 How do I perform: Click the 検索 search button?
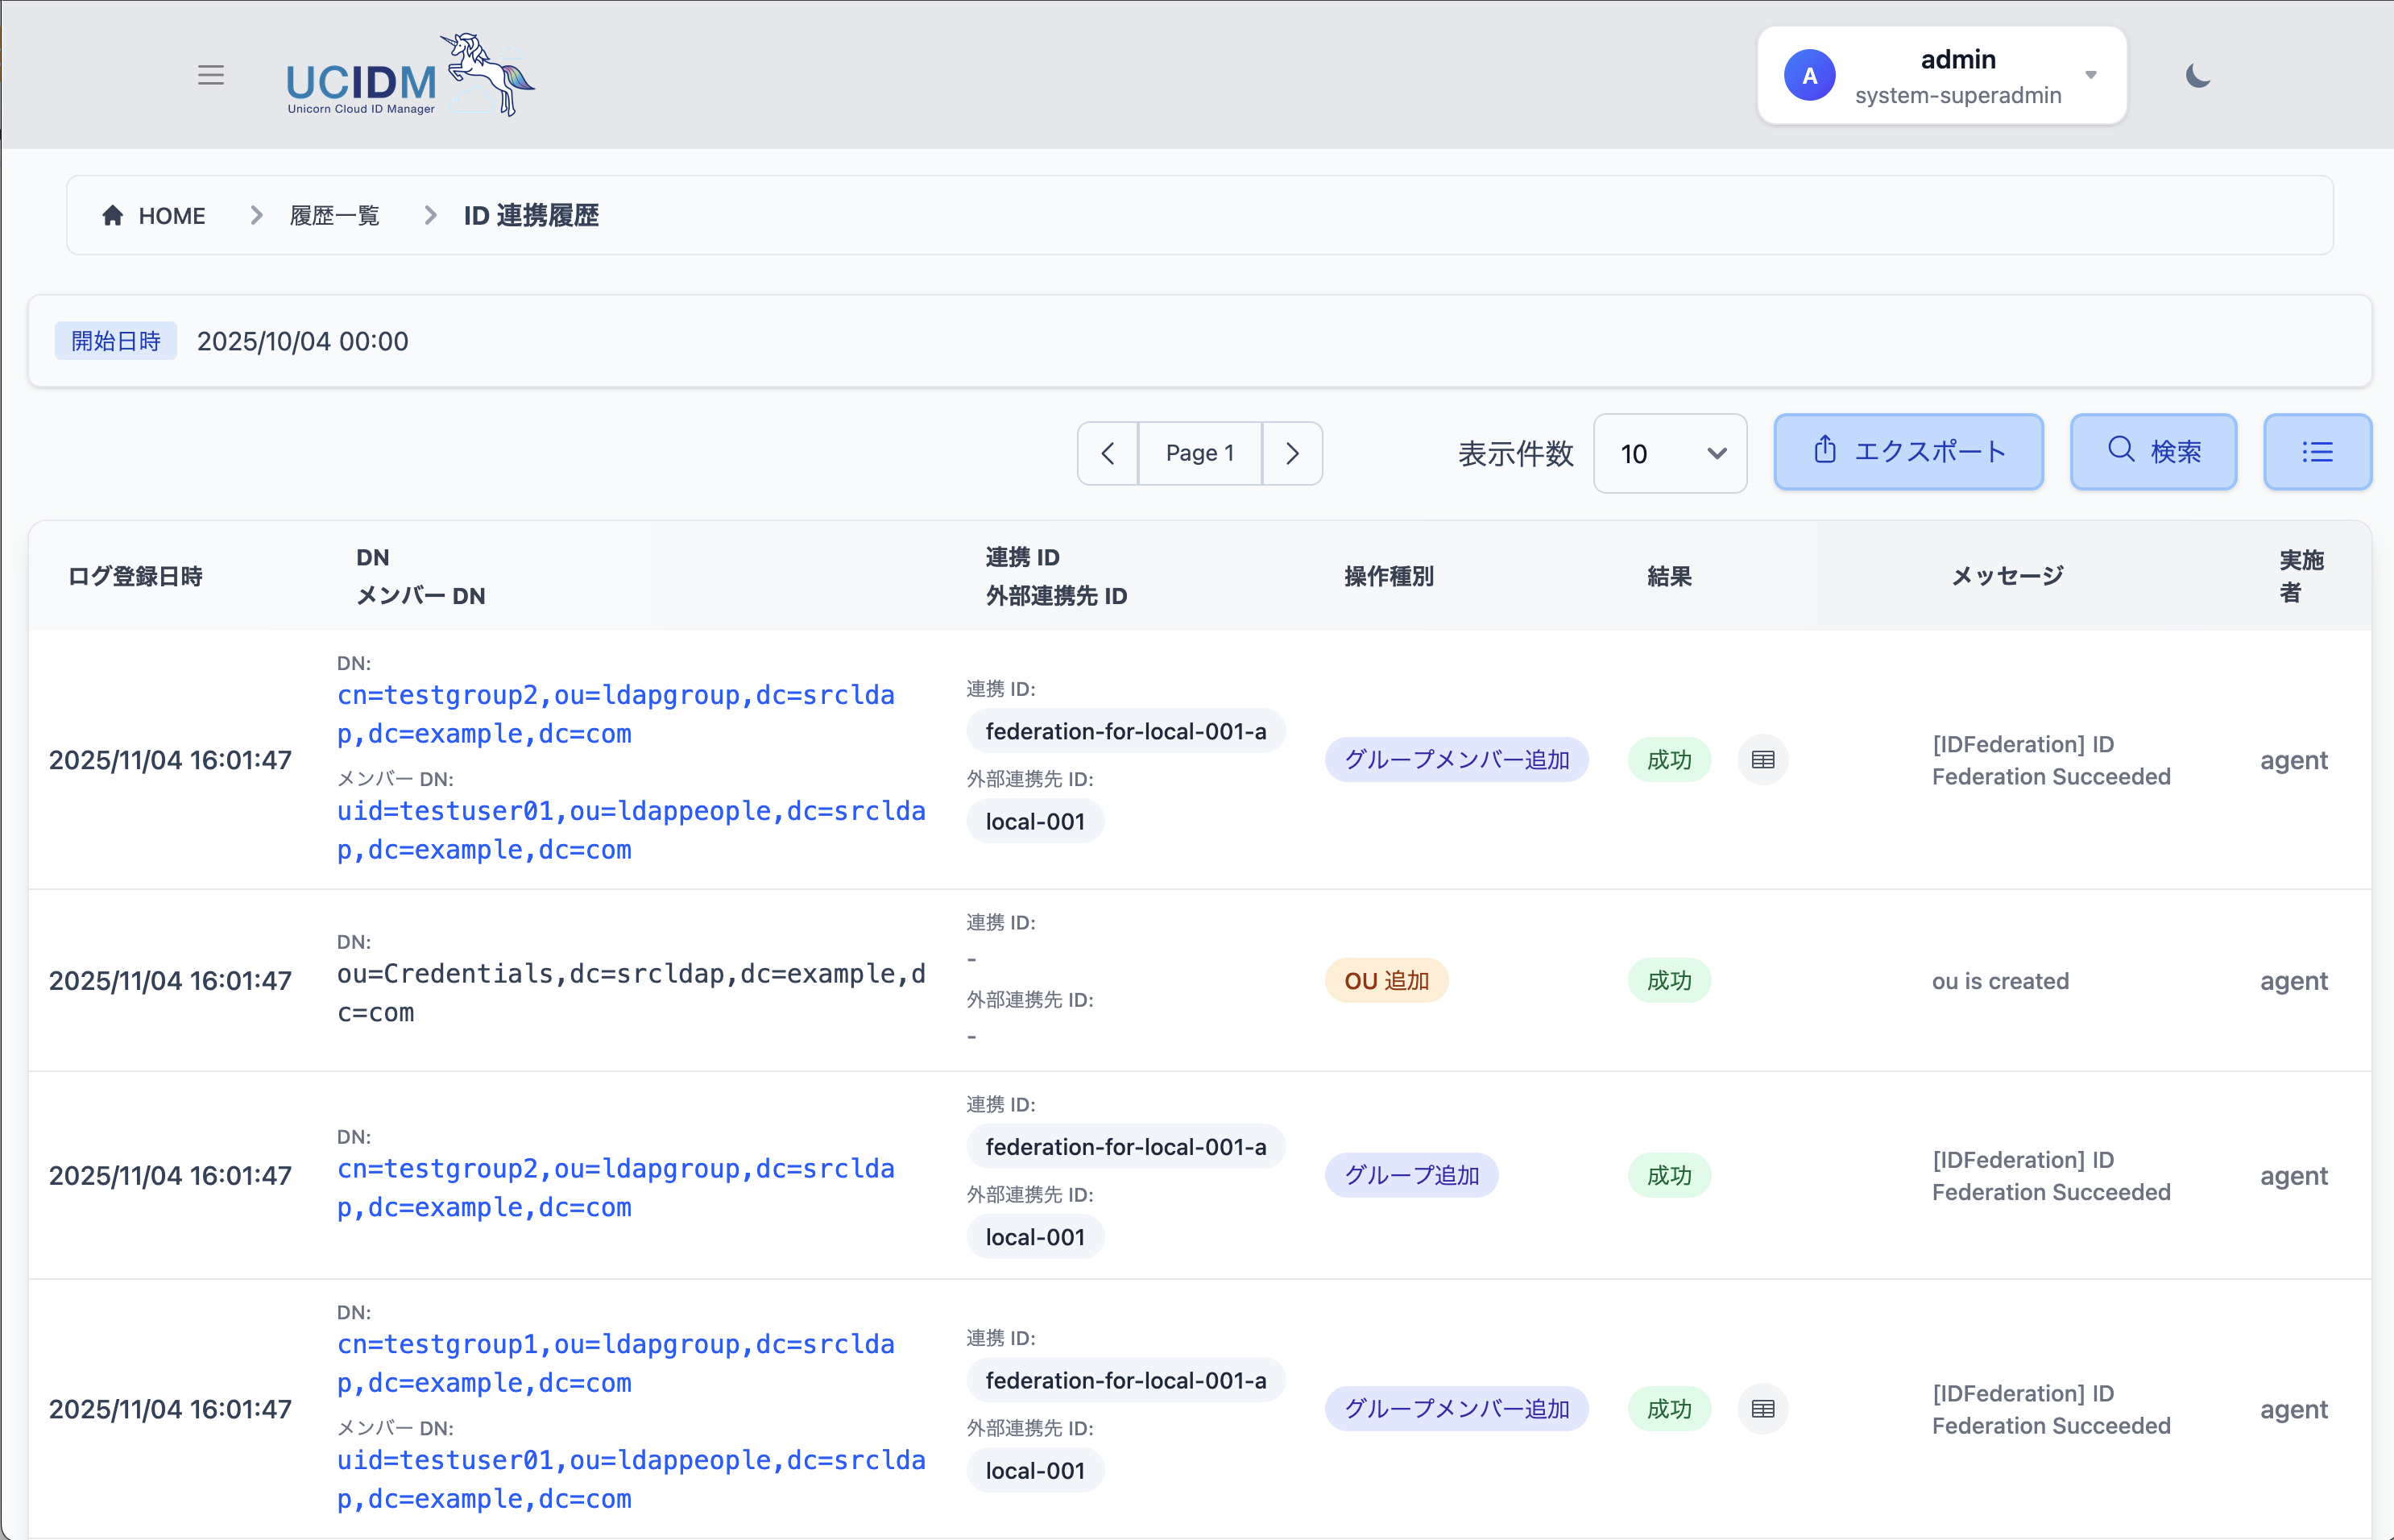coord(2152,452)
